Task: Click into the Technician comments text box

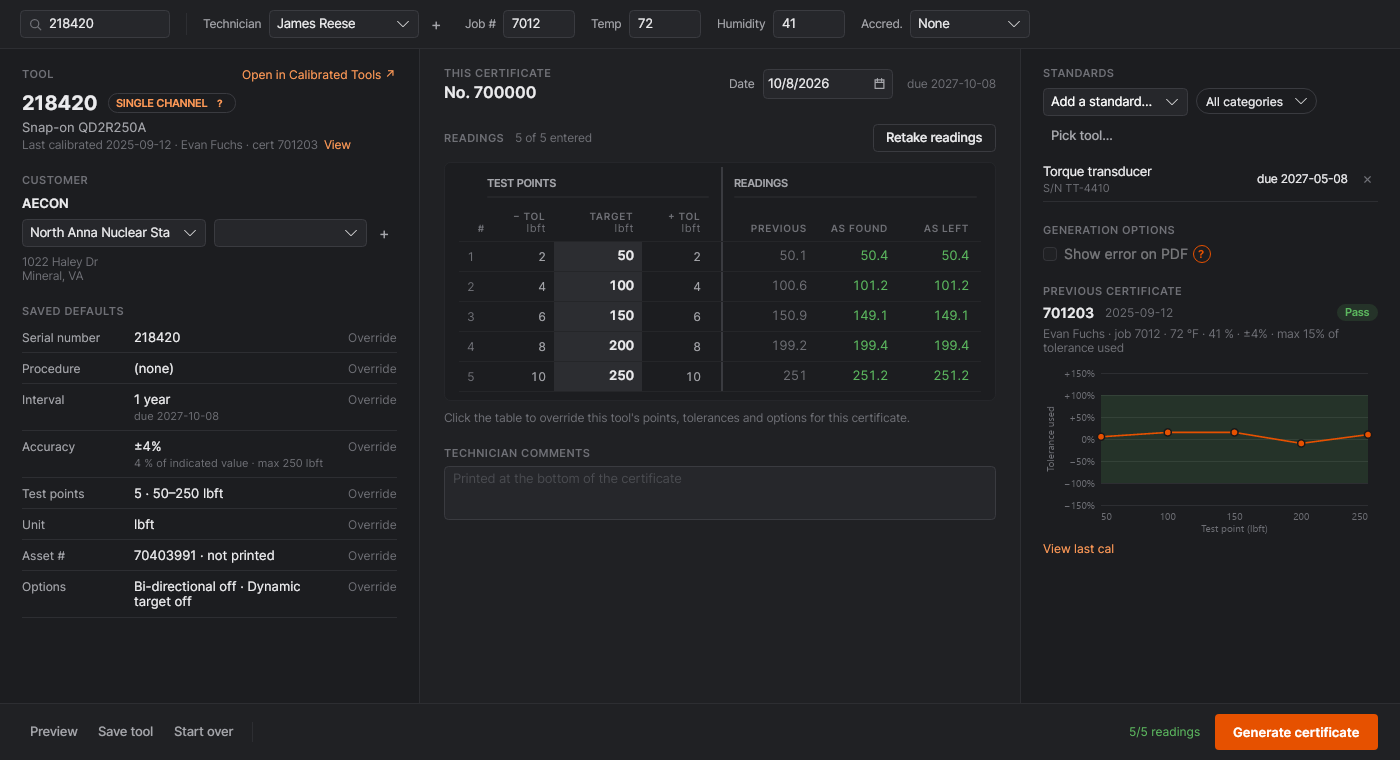Action: pos(720,493)
